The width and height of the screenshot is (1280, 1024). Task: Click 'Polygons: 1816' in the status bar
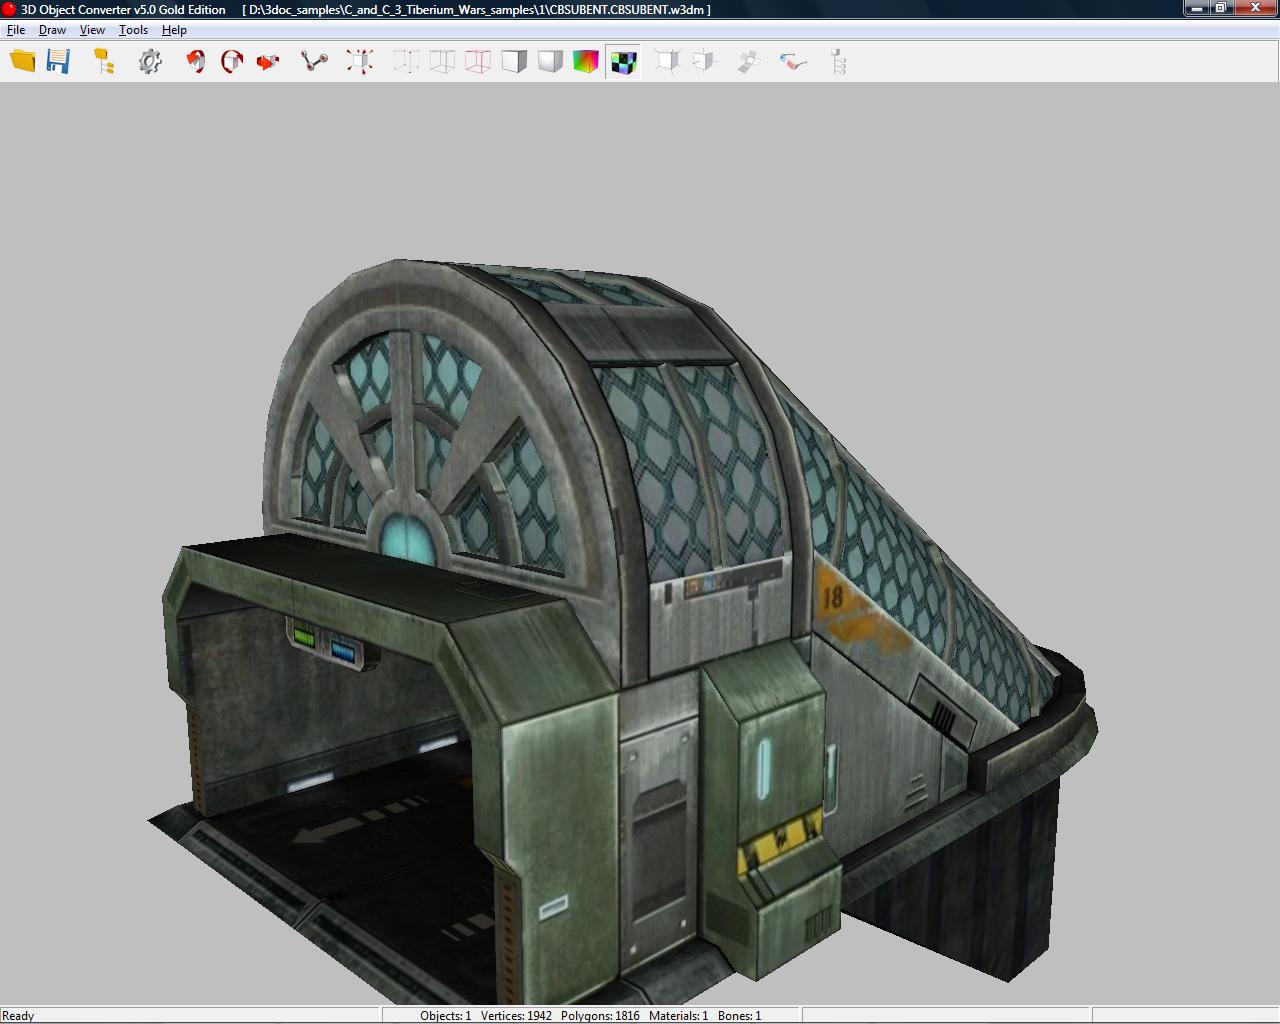(x=600, y=1015)
